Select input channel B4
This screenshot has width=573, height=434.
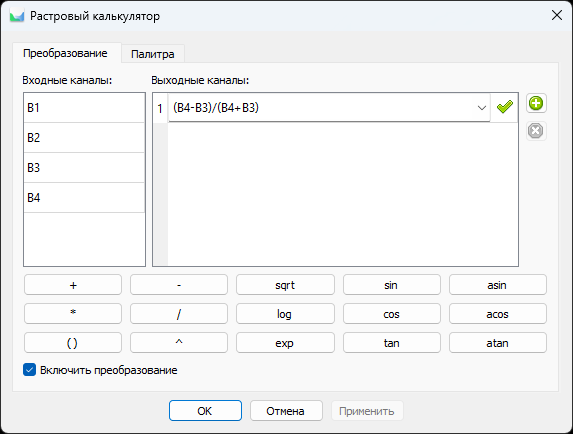[84, 198]
